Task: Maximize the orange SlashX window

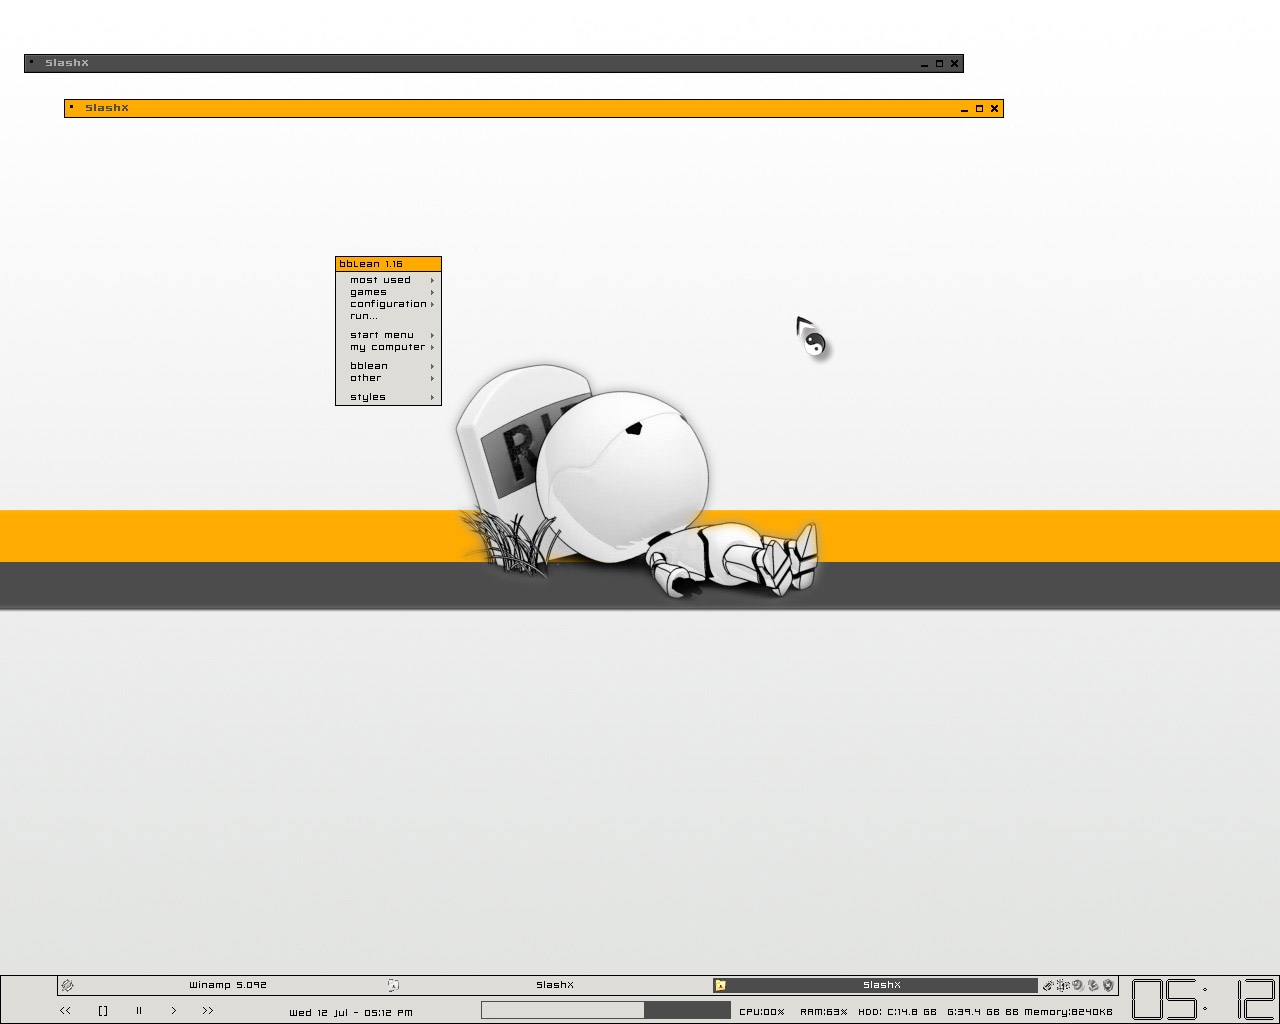Action: [x=979, y=108]
